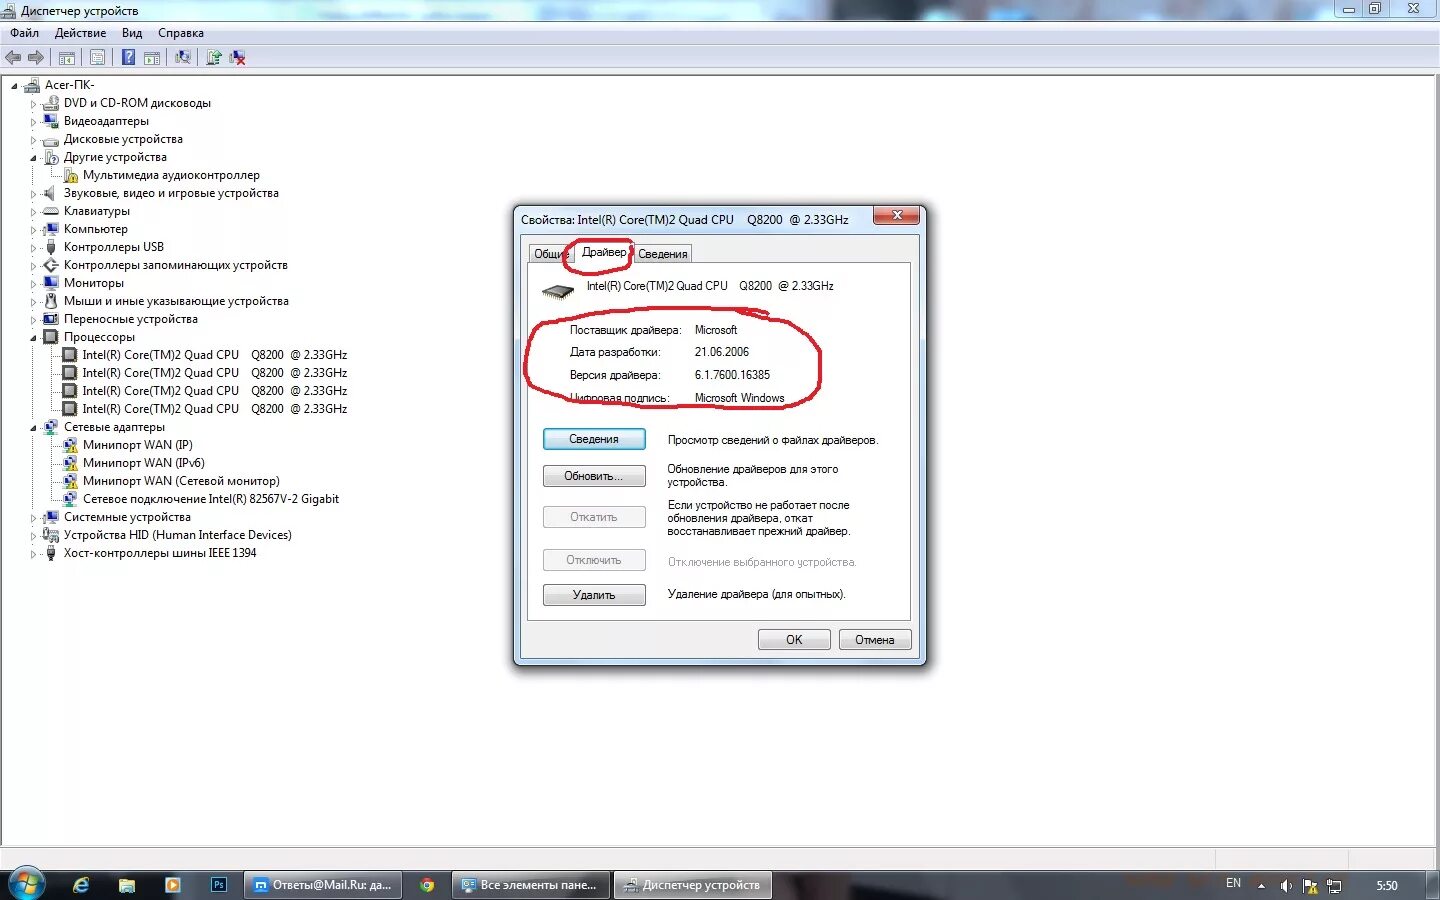Open the Файл menu

[25, 33]
